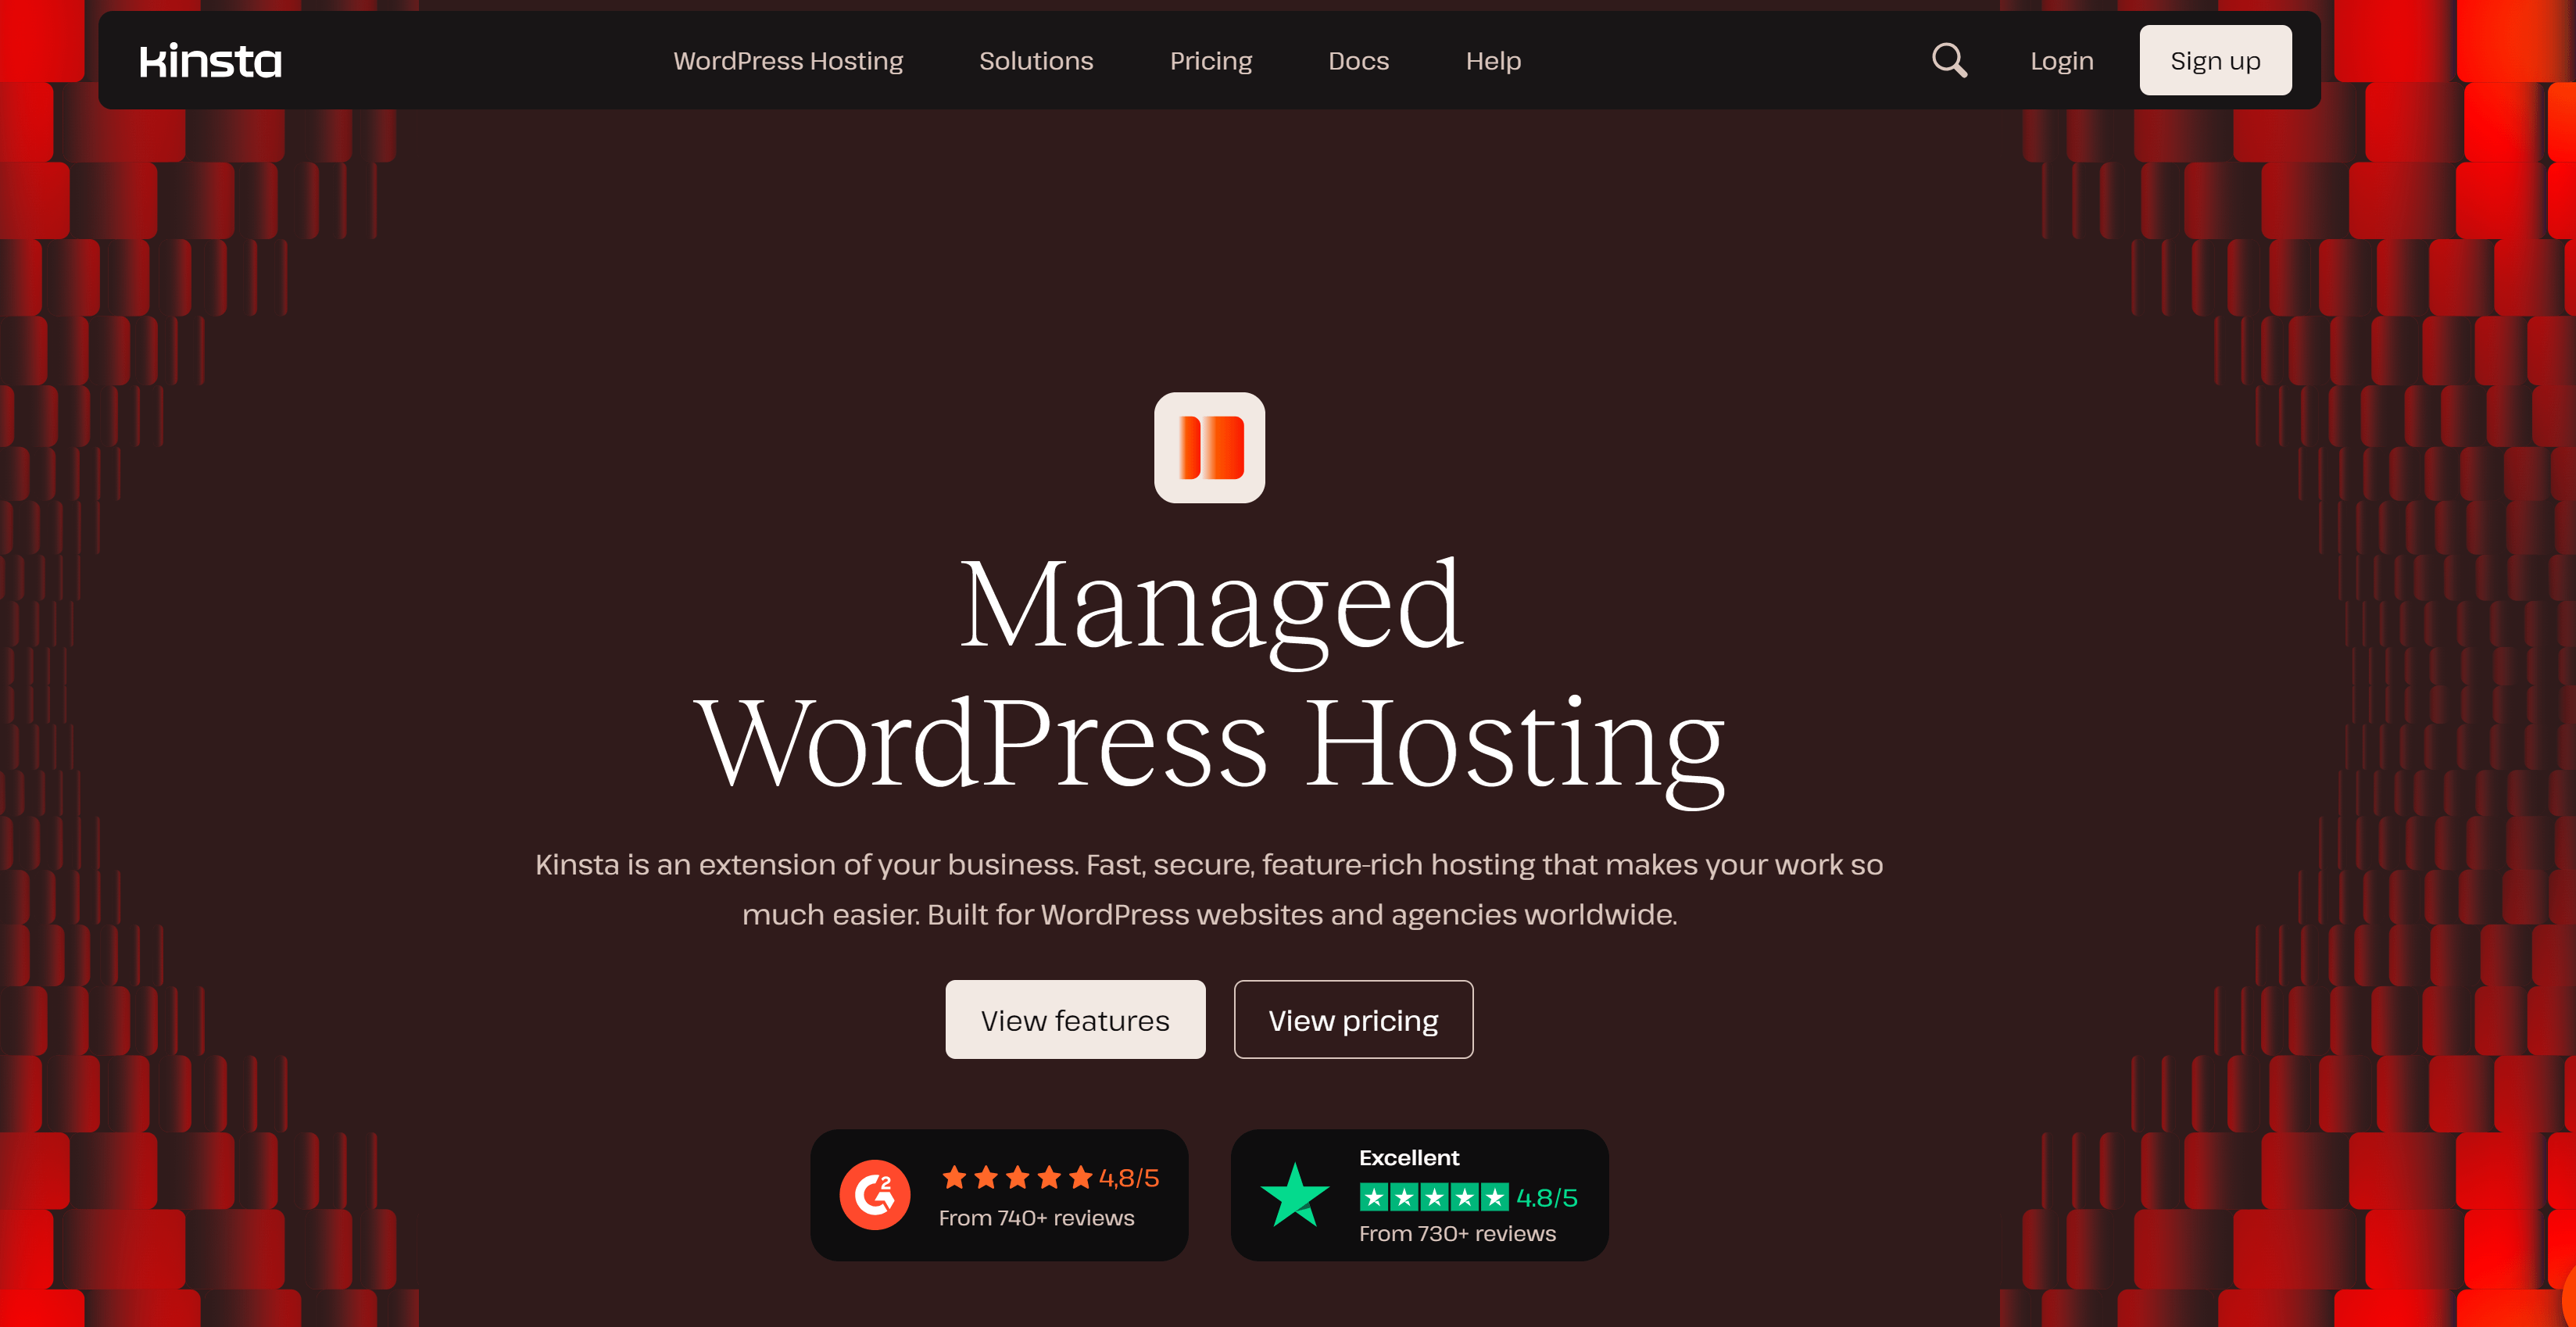Open the 'From 730+ reviews' text
Screen dimensions: 2576x1327
coord(1457,1233)
